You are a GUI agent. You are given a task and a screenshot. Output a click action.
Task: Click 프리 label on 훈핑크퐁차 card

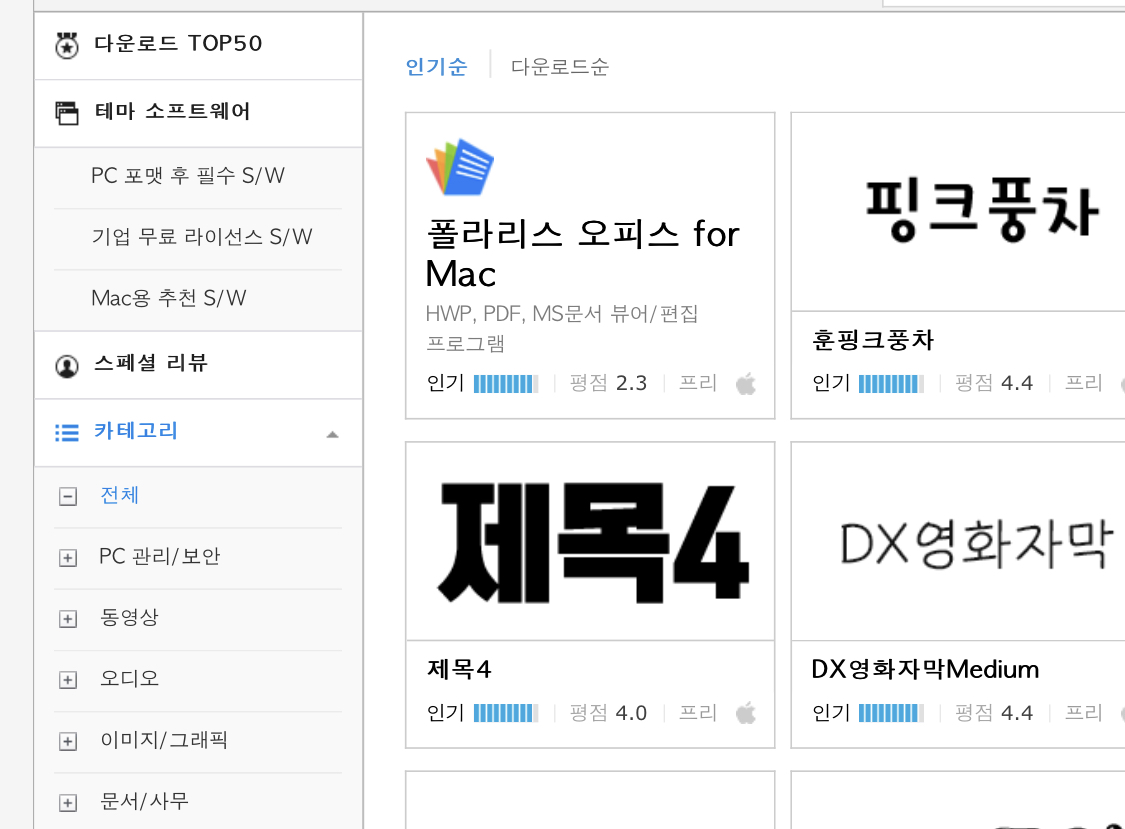pos(1084,383)
